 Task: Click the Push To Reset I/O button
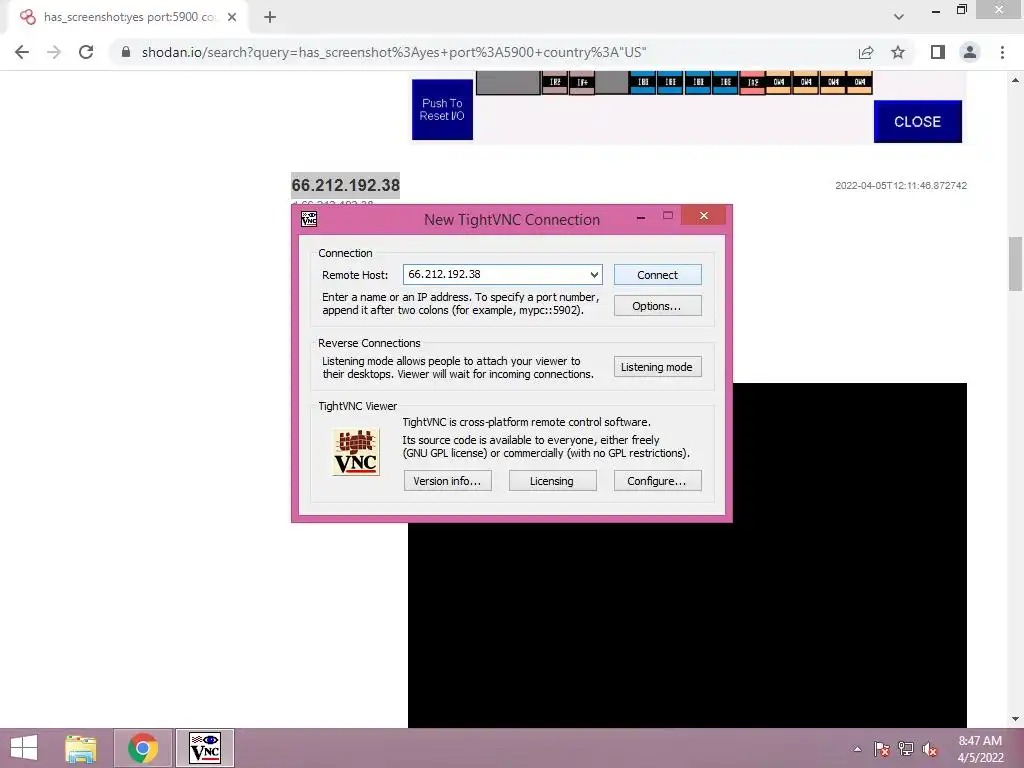[442, 110]
